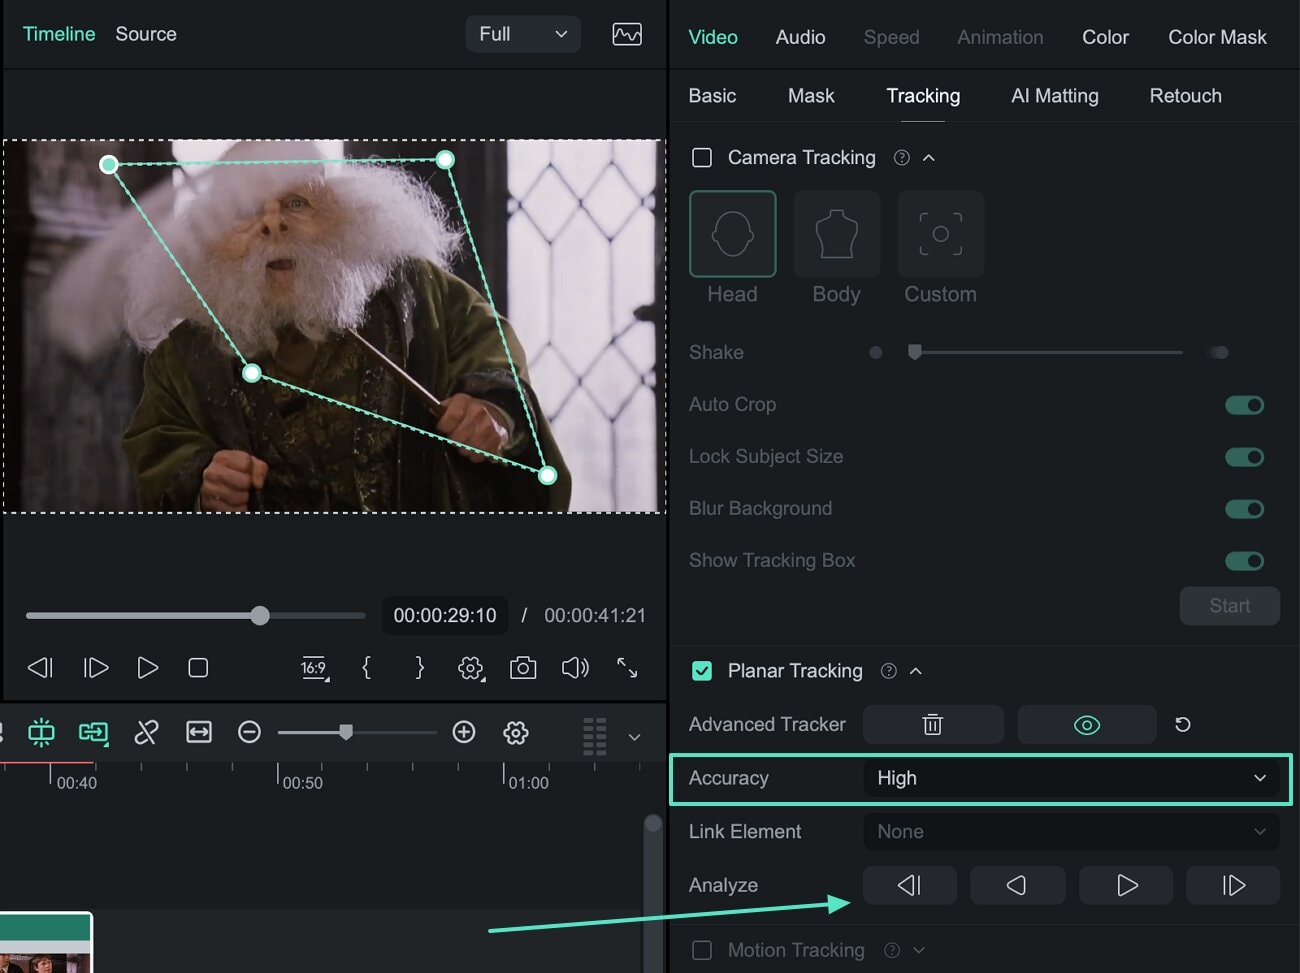
Task: Toggle the Lock Subject Size switch
Action: tap(1245, 457)
